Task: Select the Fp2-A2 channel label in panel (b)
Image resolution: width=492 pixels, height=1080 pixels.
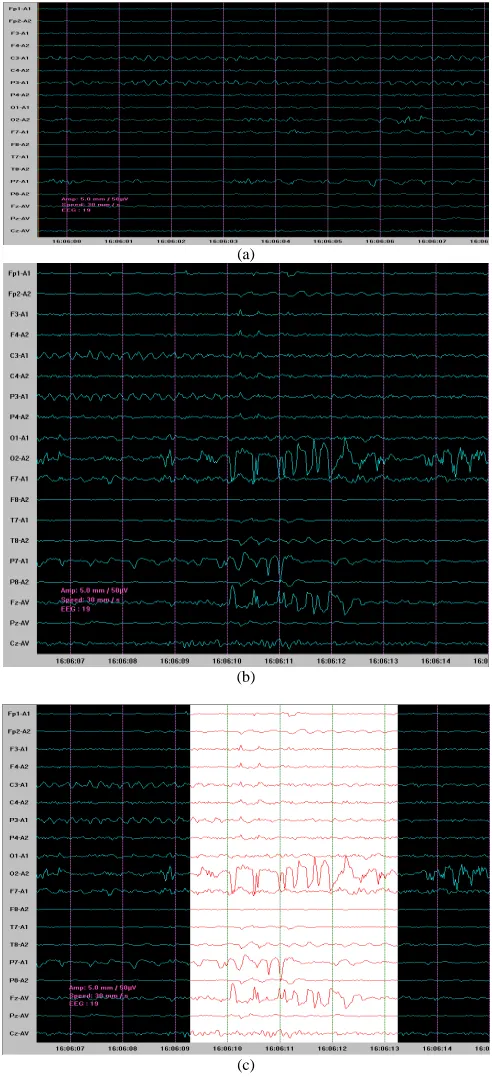Action: coord(19,294)
